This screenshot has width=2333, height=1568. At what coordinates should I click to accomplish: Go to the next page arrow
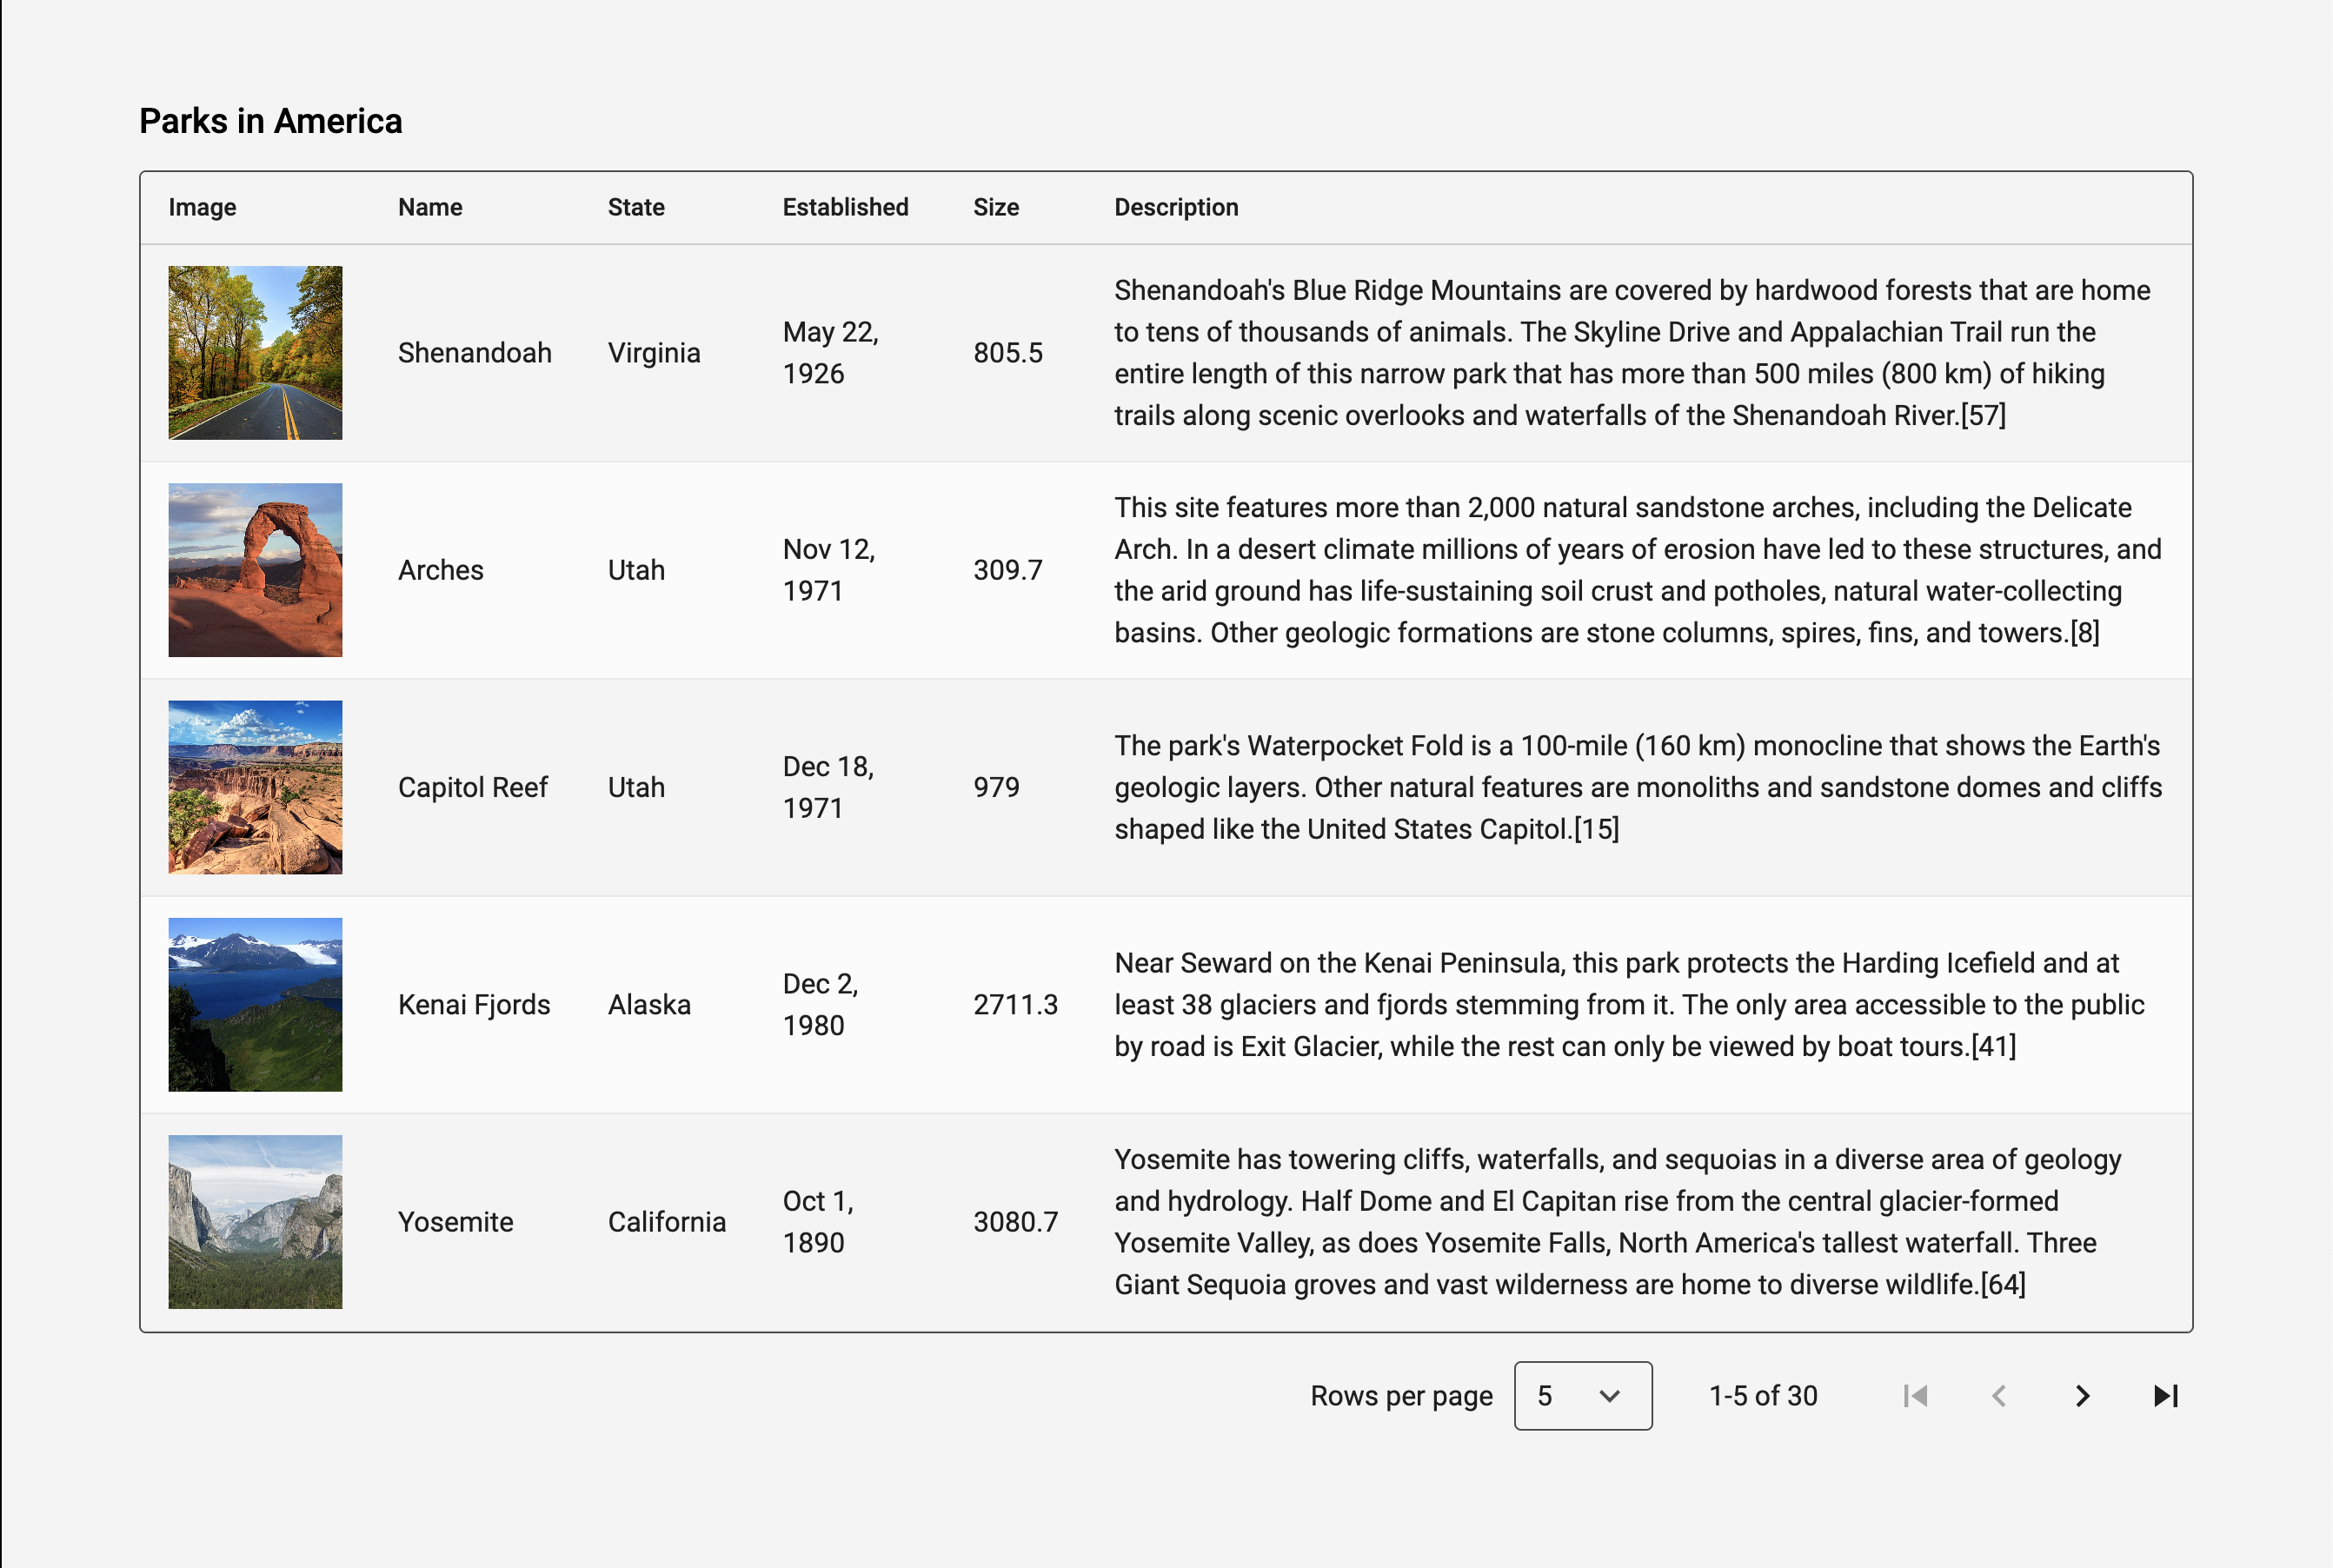2082,1396
